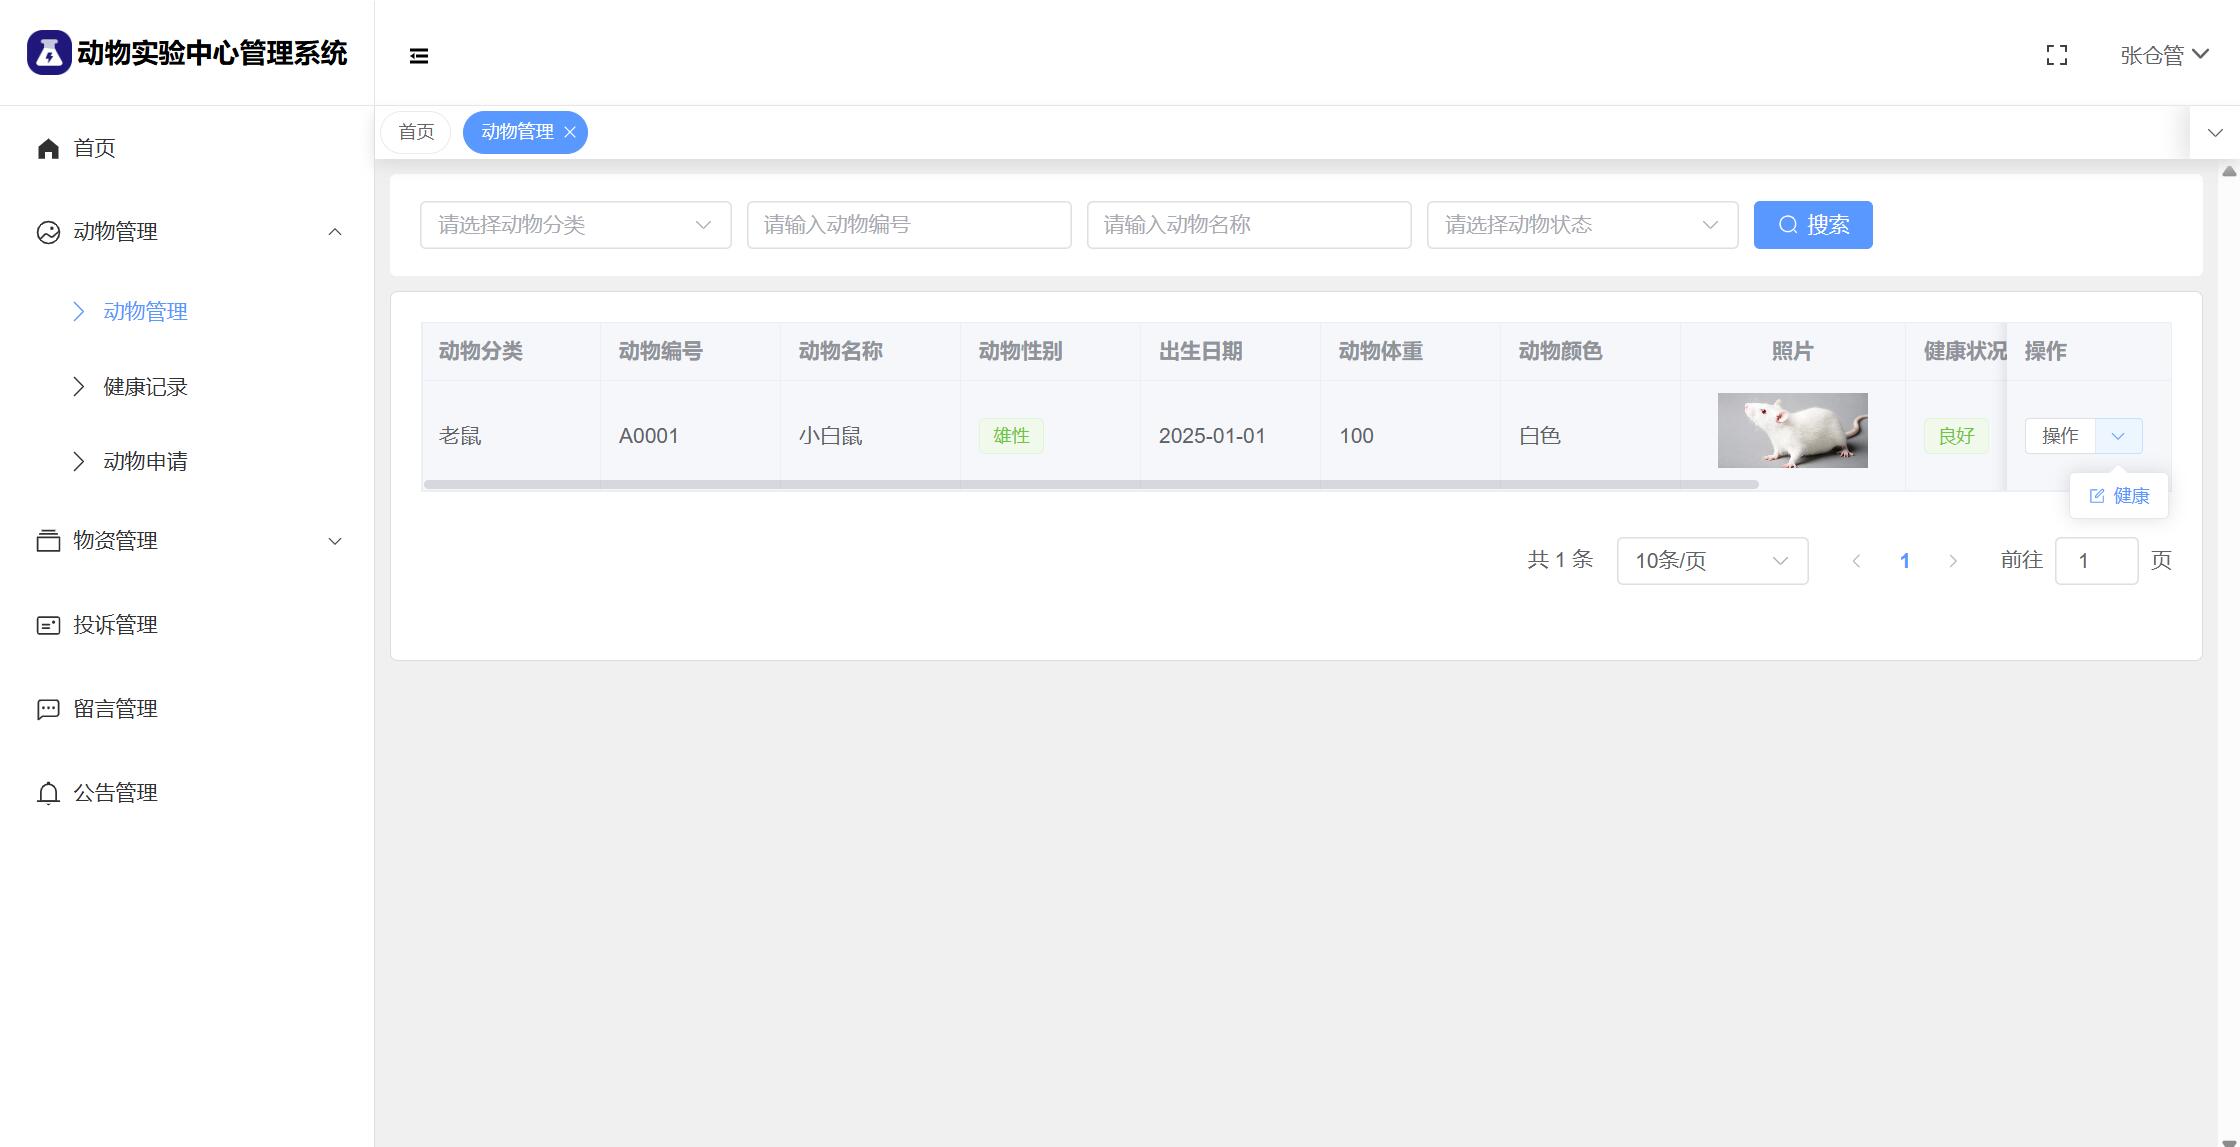This screenshot has height=1147, width=2240.
Task: Click the table horizontal scrollbar
Action: [1090, 485]
